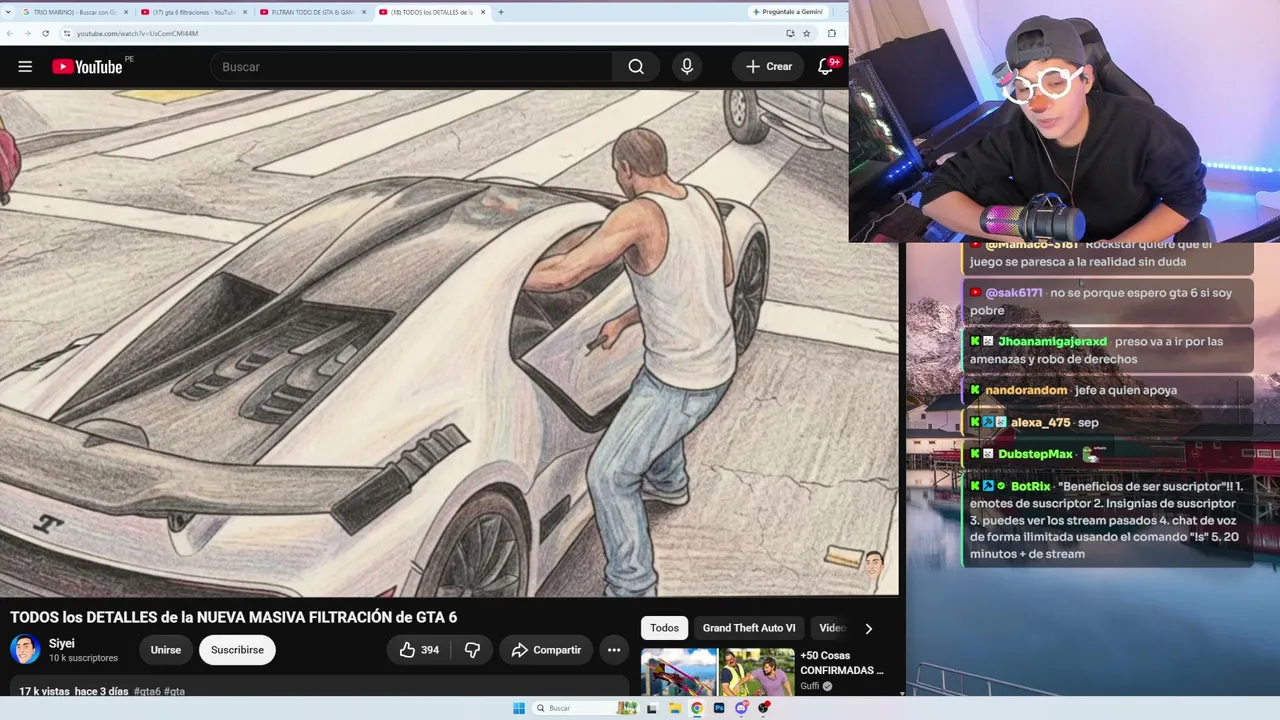Focus the YouTube Buscar search field
This screenshot has width=1280, height=720.
[x=412, y=67]
